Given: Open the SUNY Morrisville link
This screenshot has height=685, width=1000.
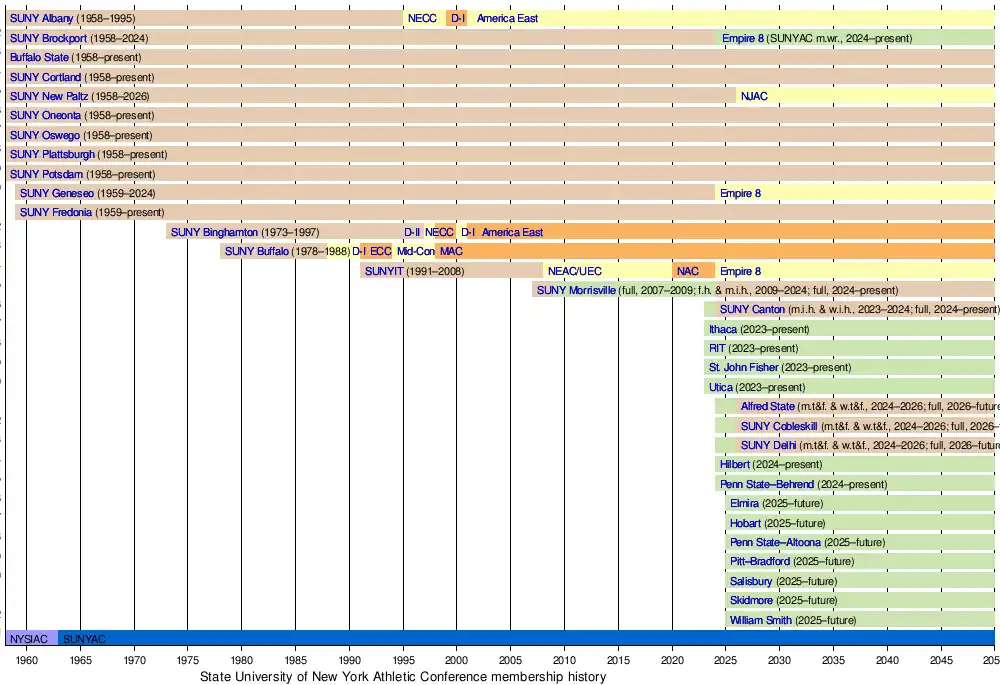Looking at the screenshot, I should point(576,291).
